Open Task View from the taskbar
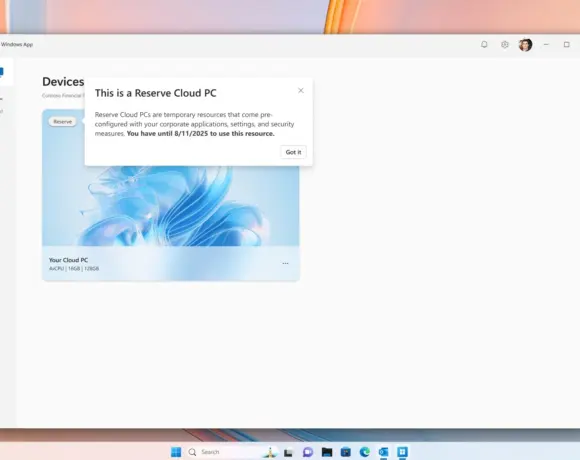This screenshot has height=460, width=580. coord(289,452)
